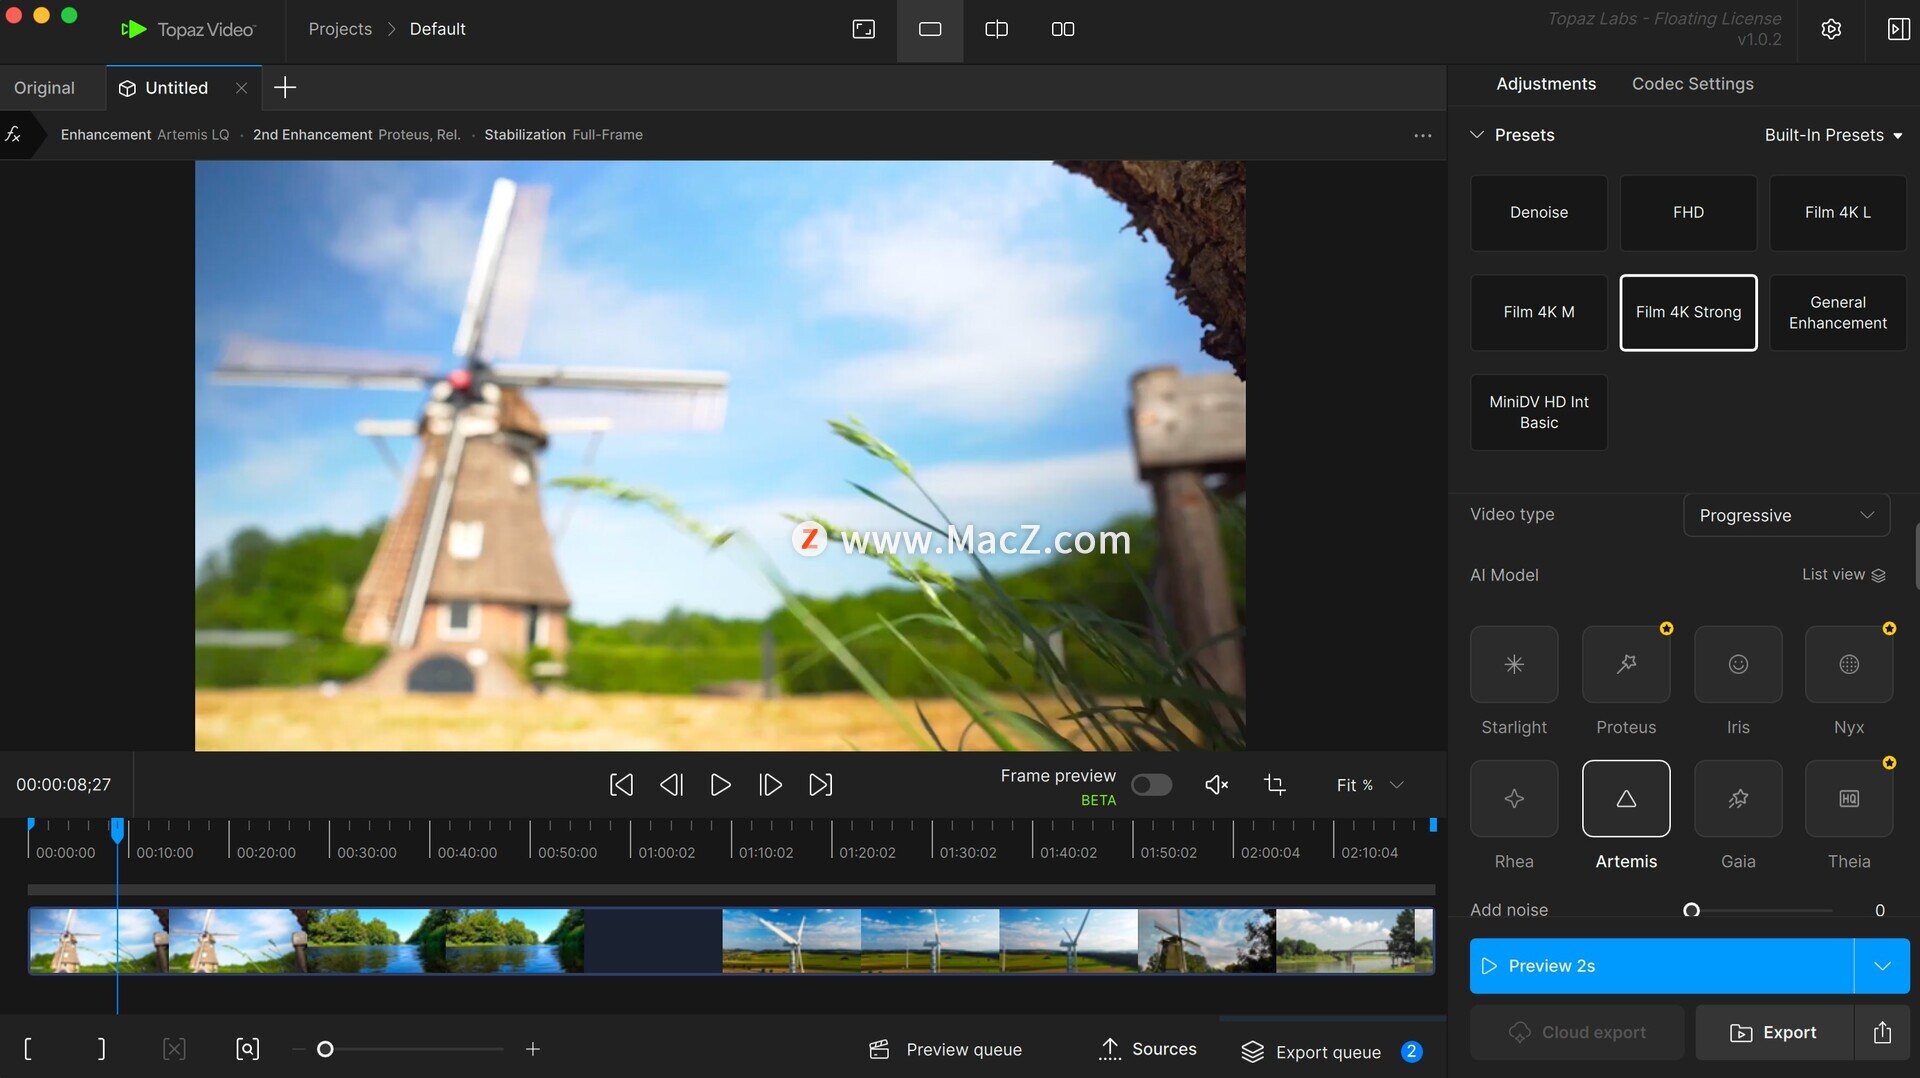
Task: Mute the video audio
Action: coord(1216,785)
